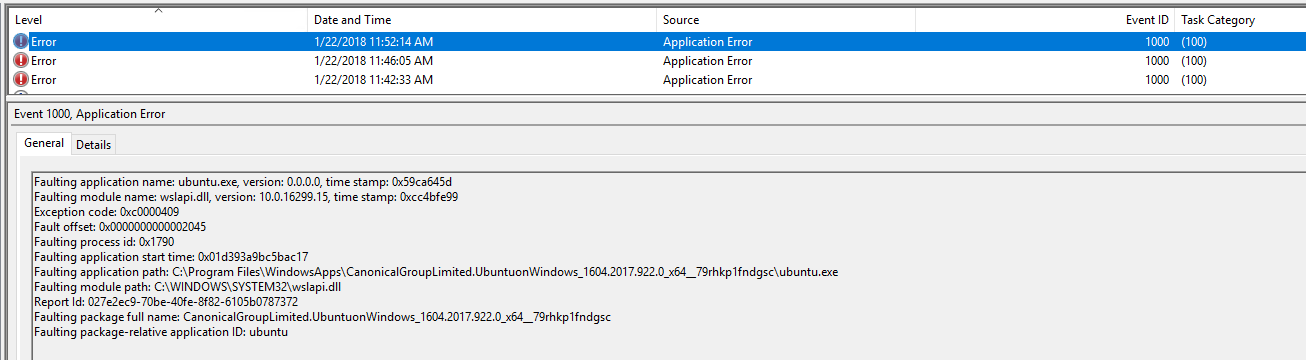
Task: Click the Report Id text line
Action: (166, 301)
